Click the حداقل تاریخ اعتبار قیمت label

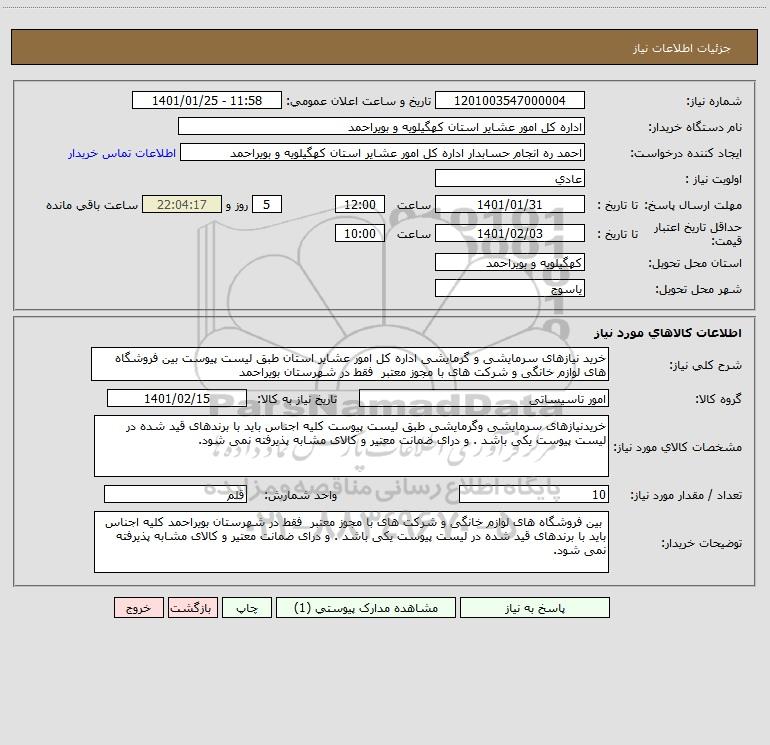697,234
